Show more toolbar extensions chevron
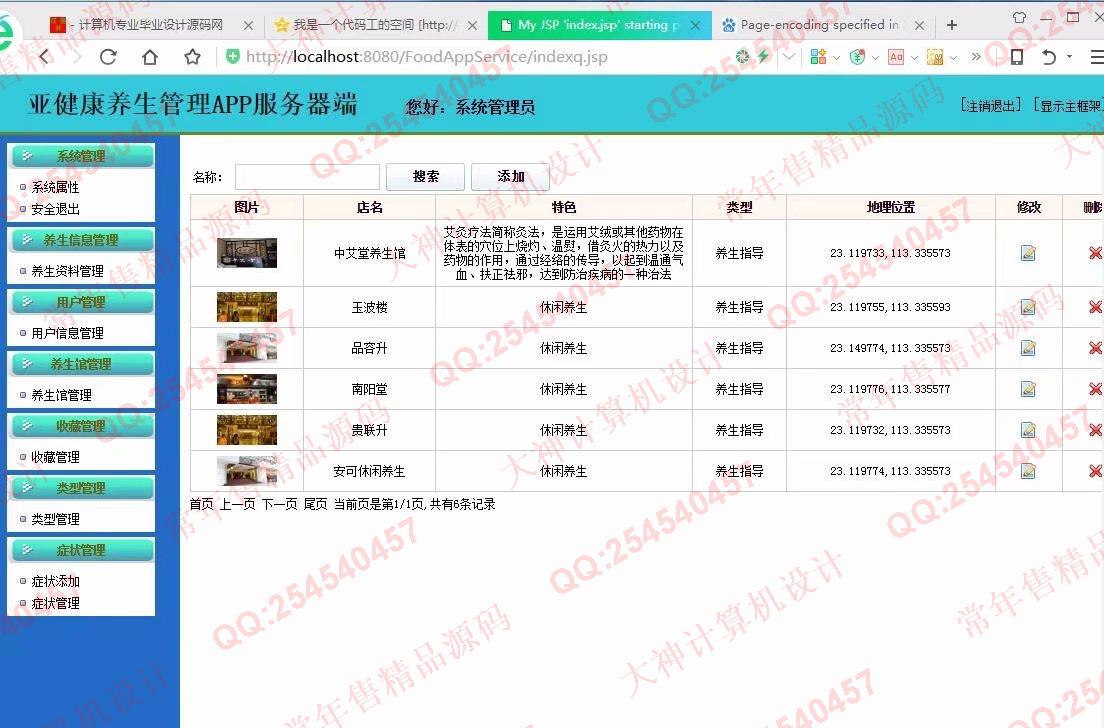The width and height of the screenshot is (1104, 728). click(x=976, y=57)
